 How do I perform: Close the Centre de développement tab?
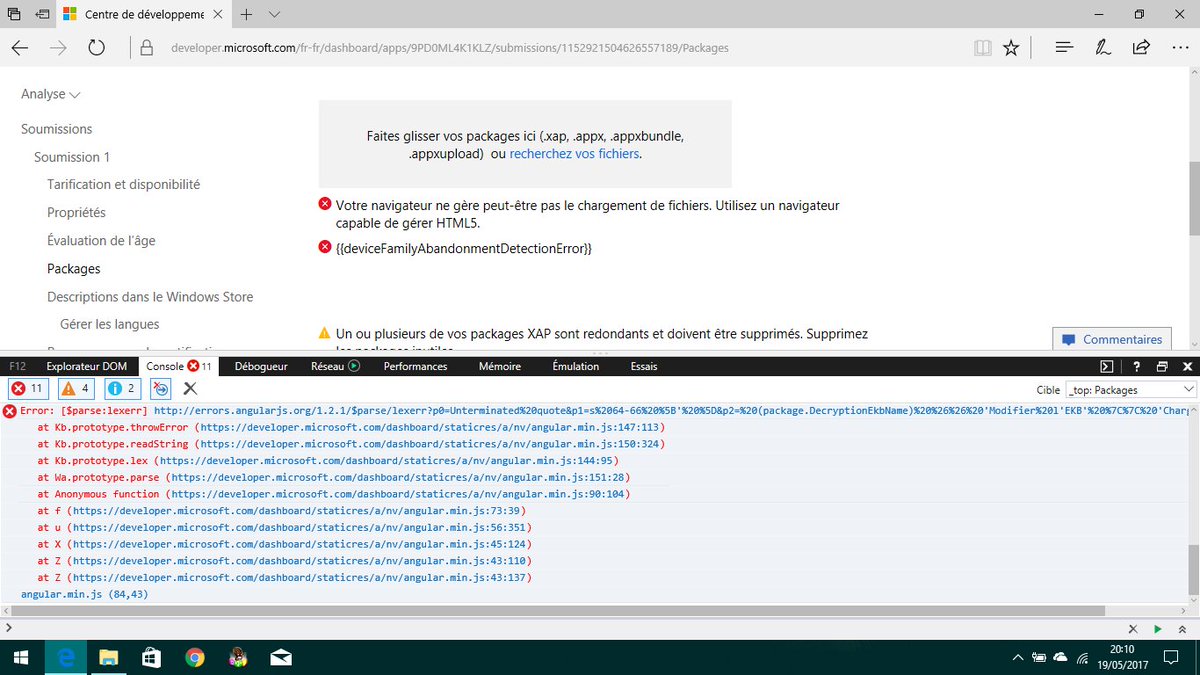[x=220, y=14]
